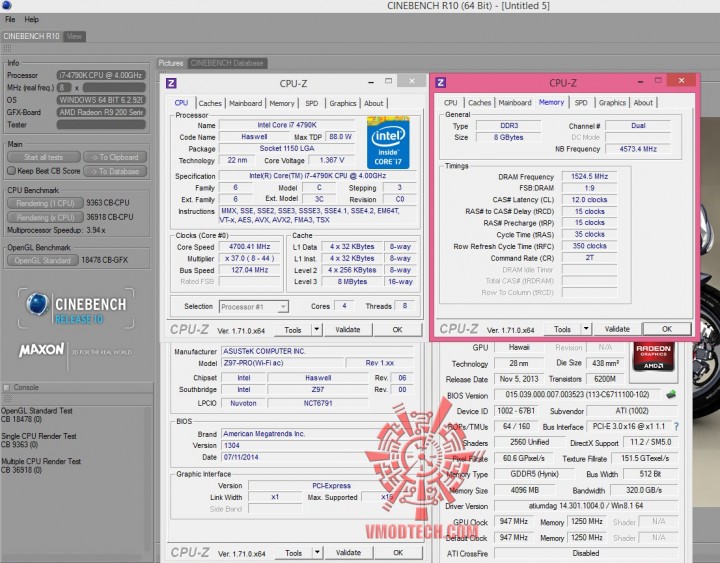
Task: Click the Intel Core i7 badge logo
Action: (388, 143)
